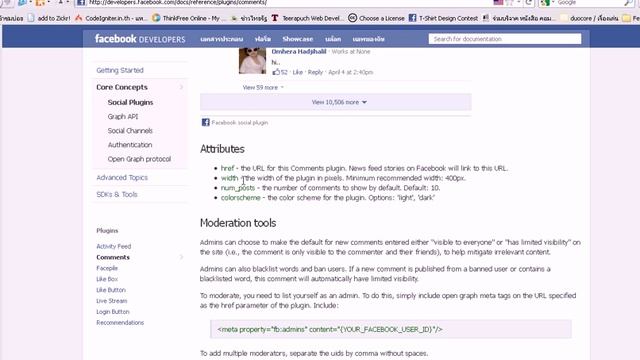Open the duocore bookmark folder
Screen dimensions: 640x360
click(x=589, y=18)
